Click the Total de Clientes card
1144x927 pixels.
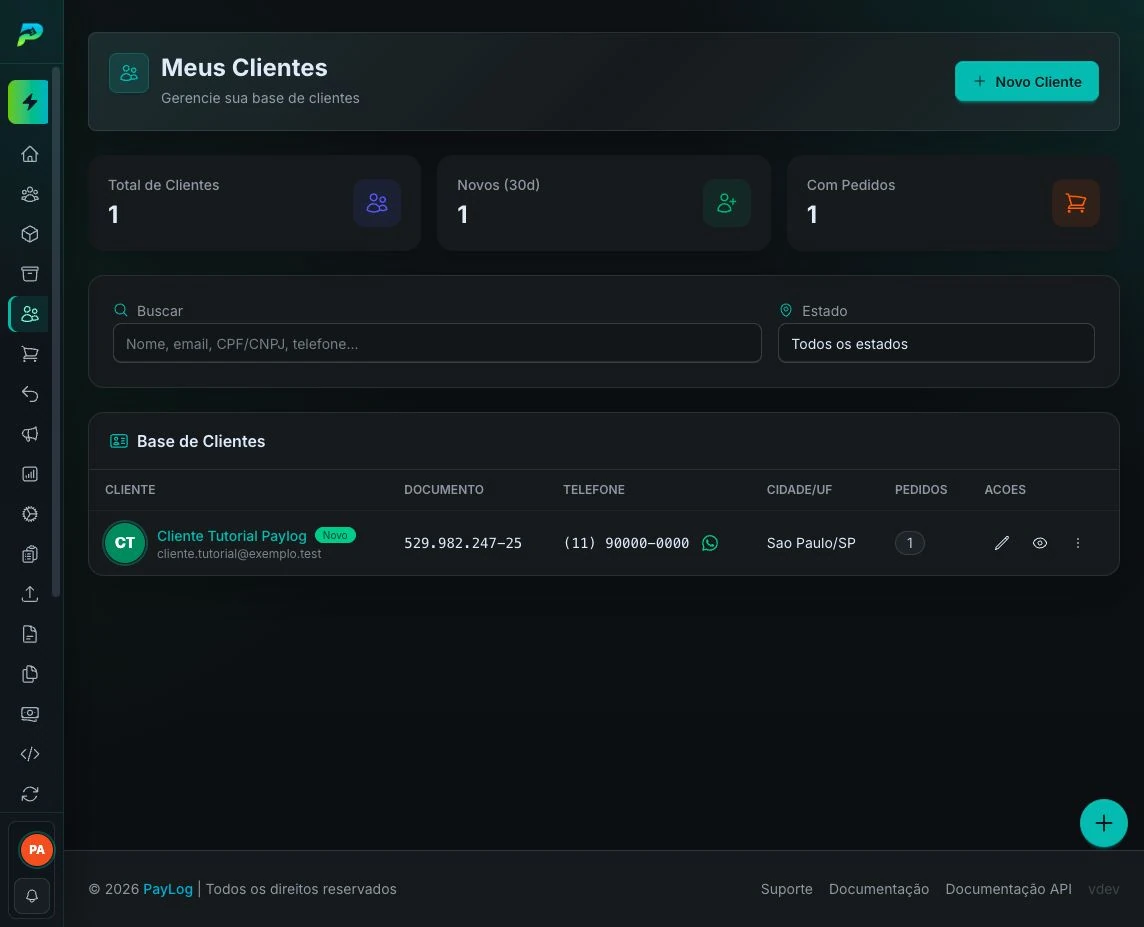[255, 203]
